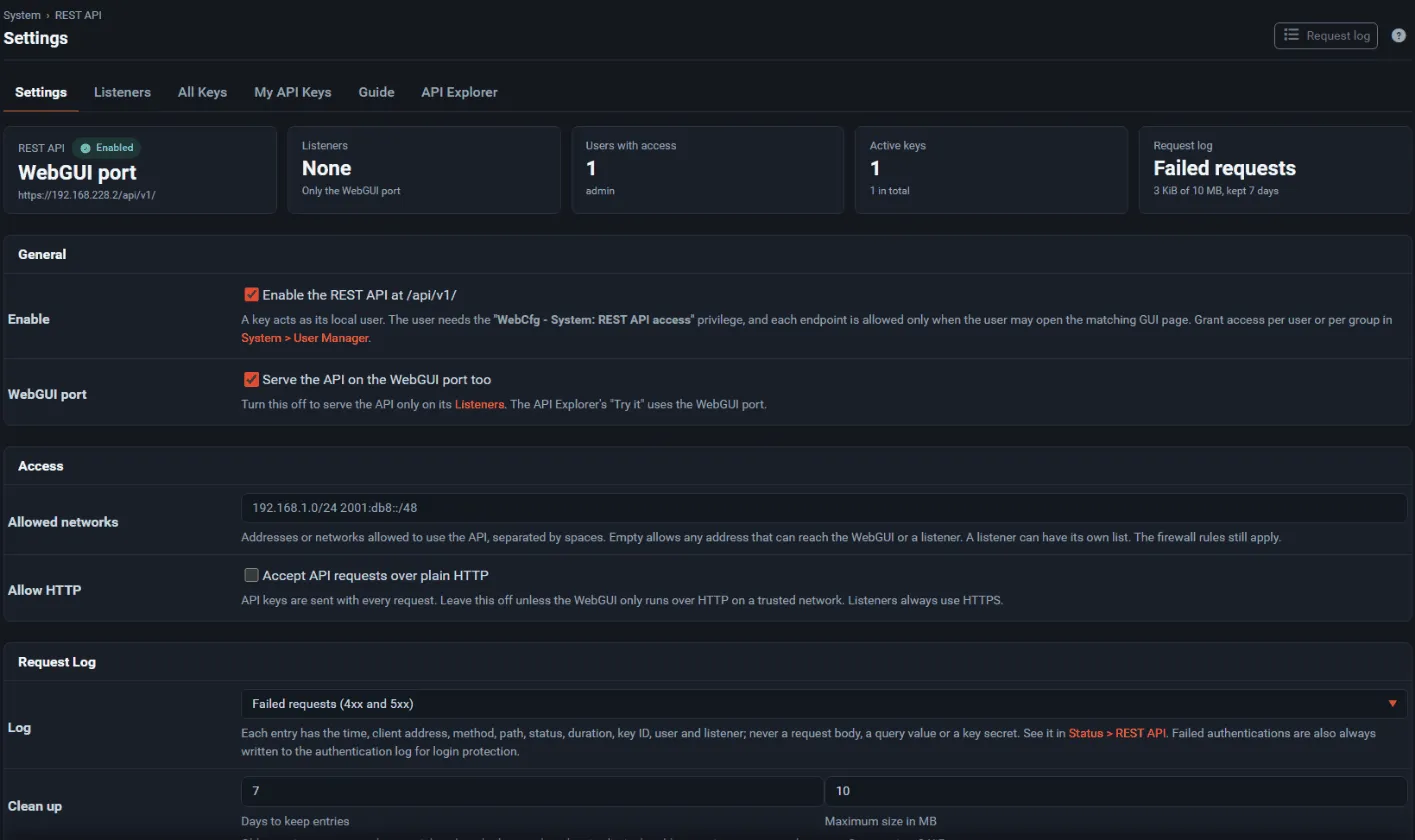This screenshot has width=1415, height=840.
Task: Click the Maximum size in MB field
Action: (1116, 791)
